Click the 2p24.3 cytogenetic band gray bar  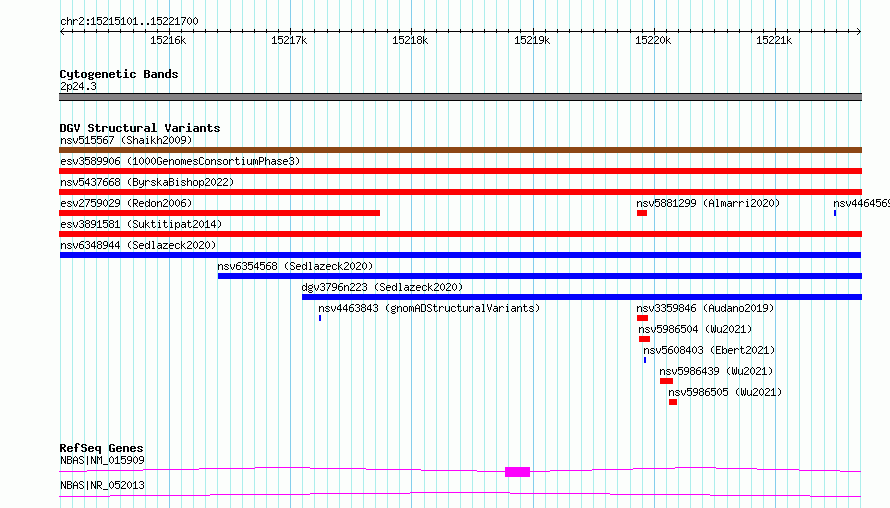[x=460, y=97]
